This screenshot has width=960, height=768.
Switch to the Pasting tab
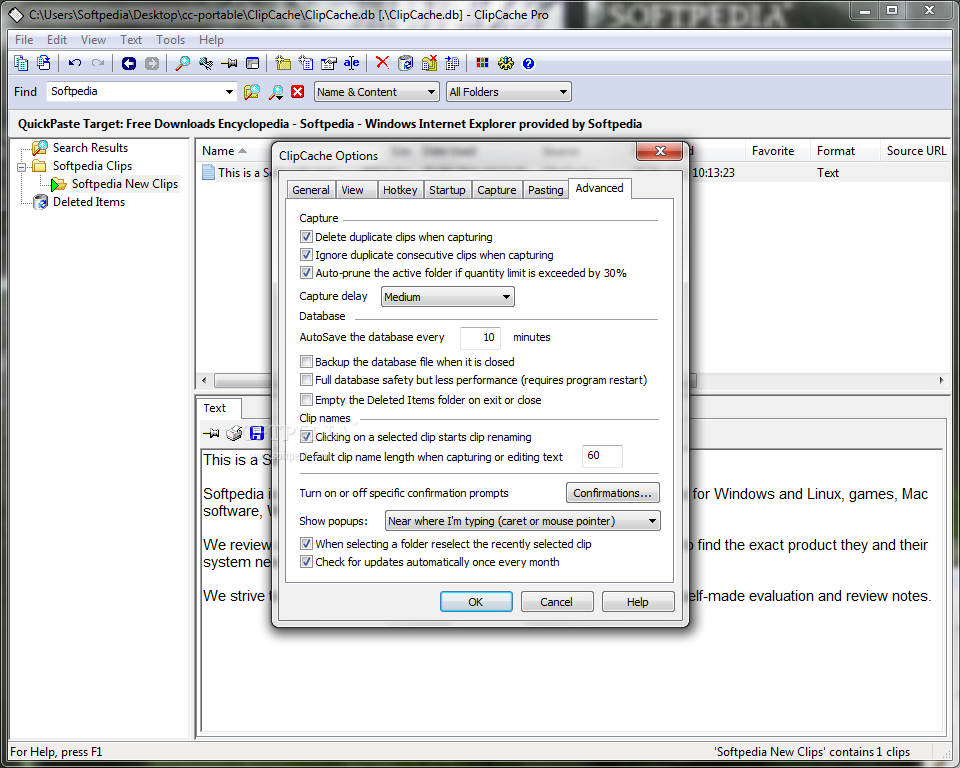point(546,190)
